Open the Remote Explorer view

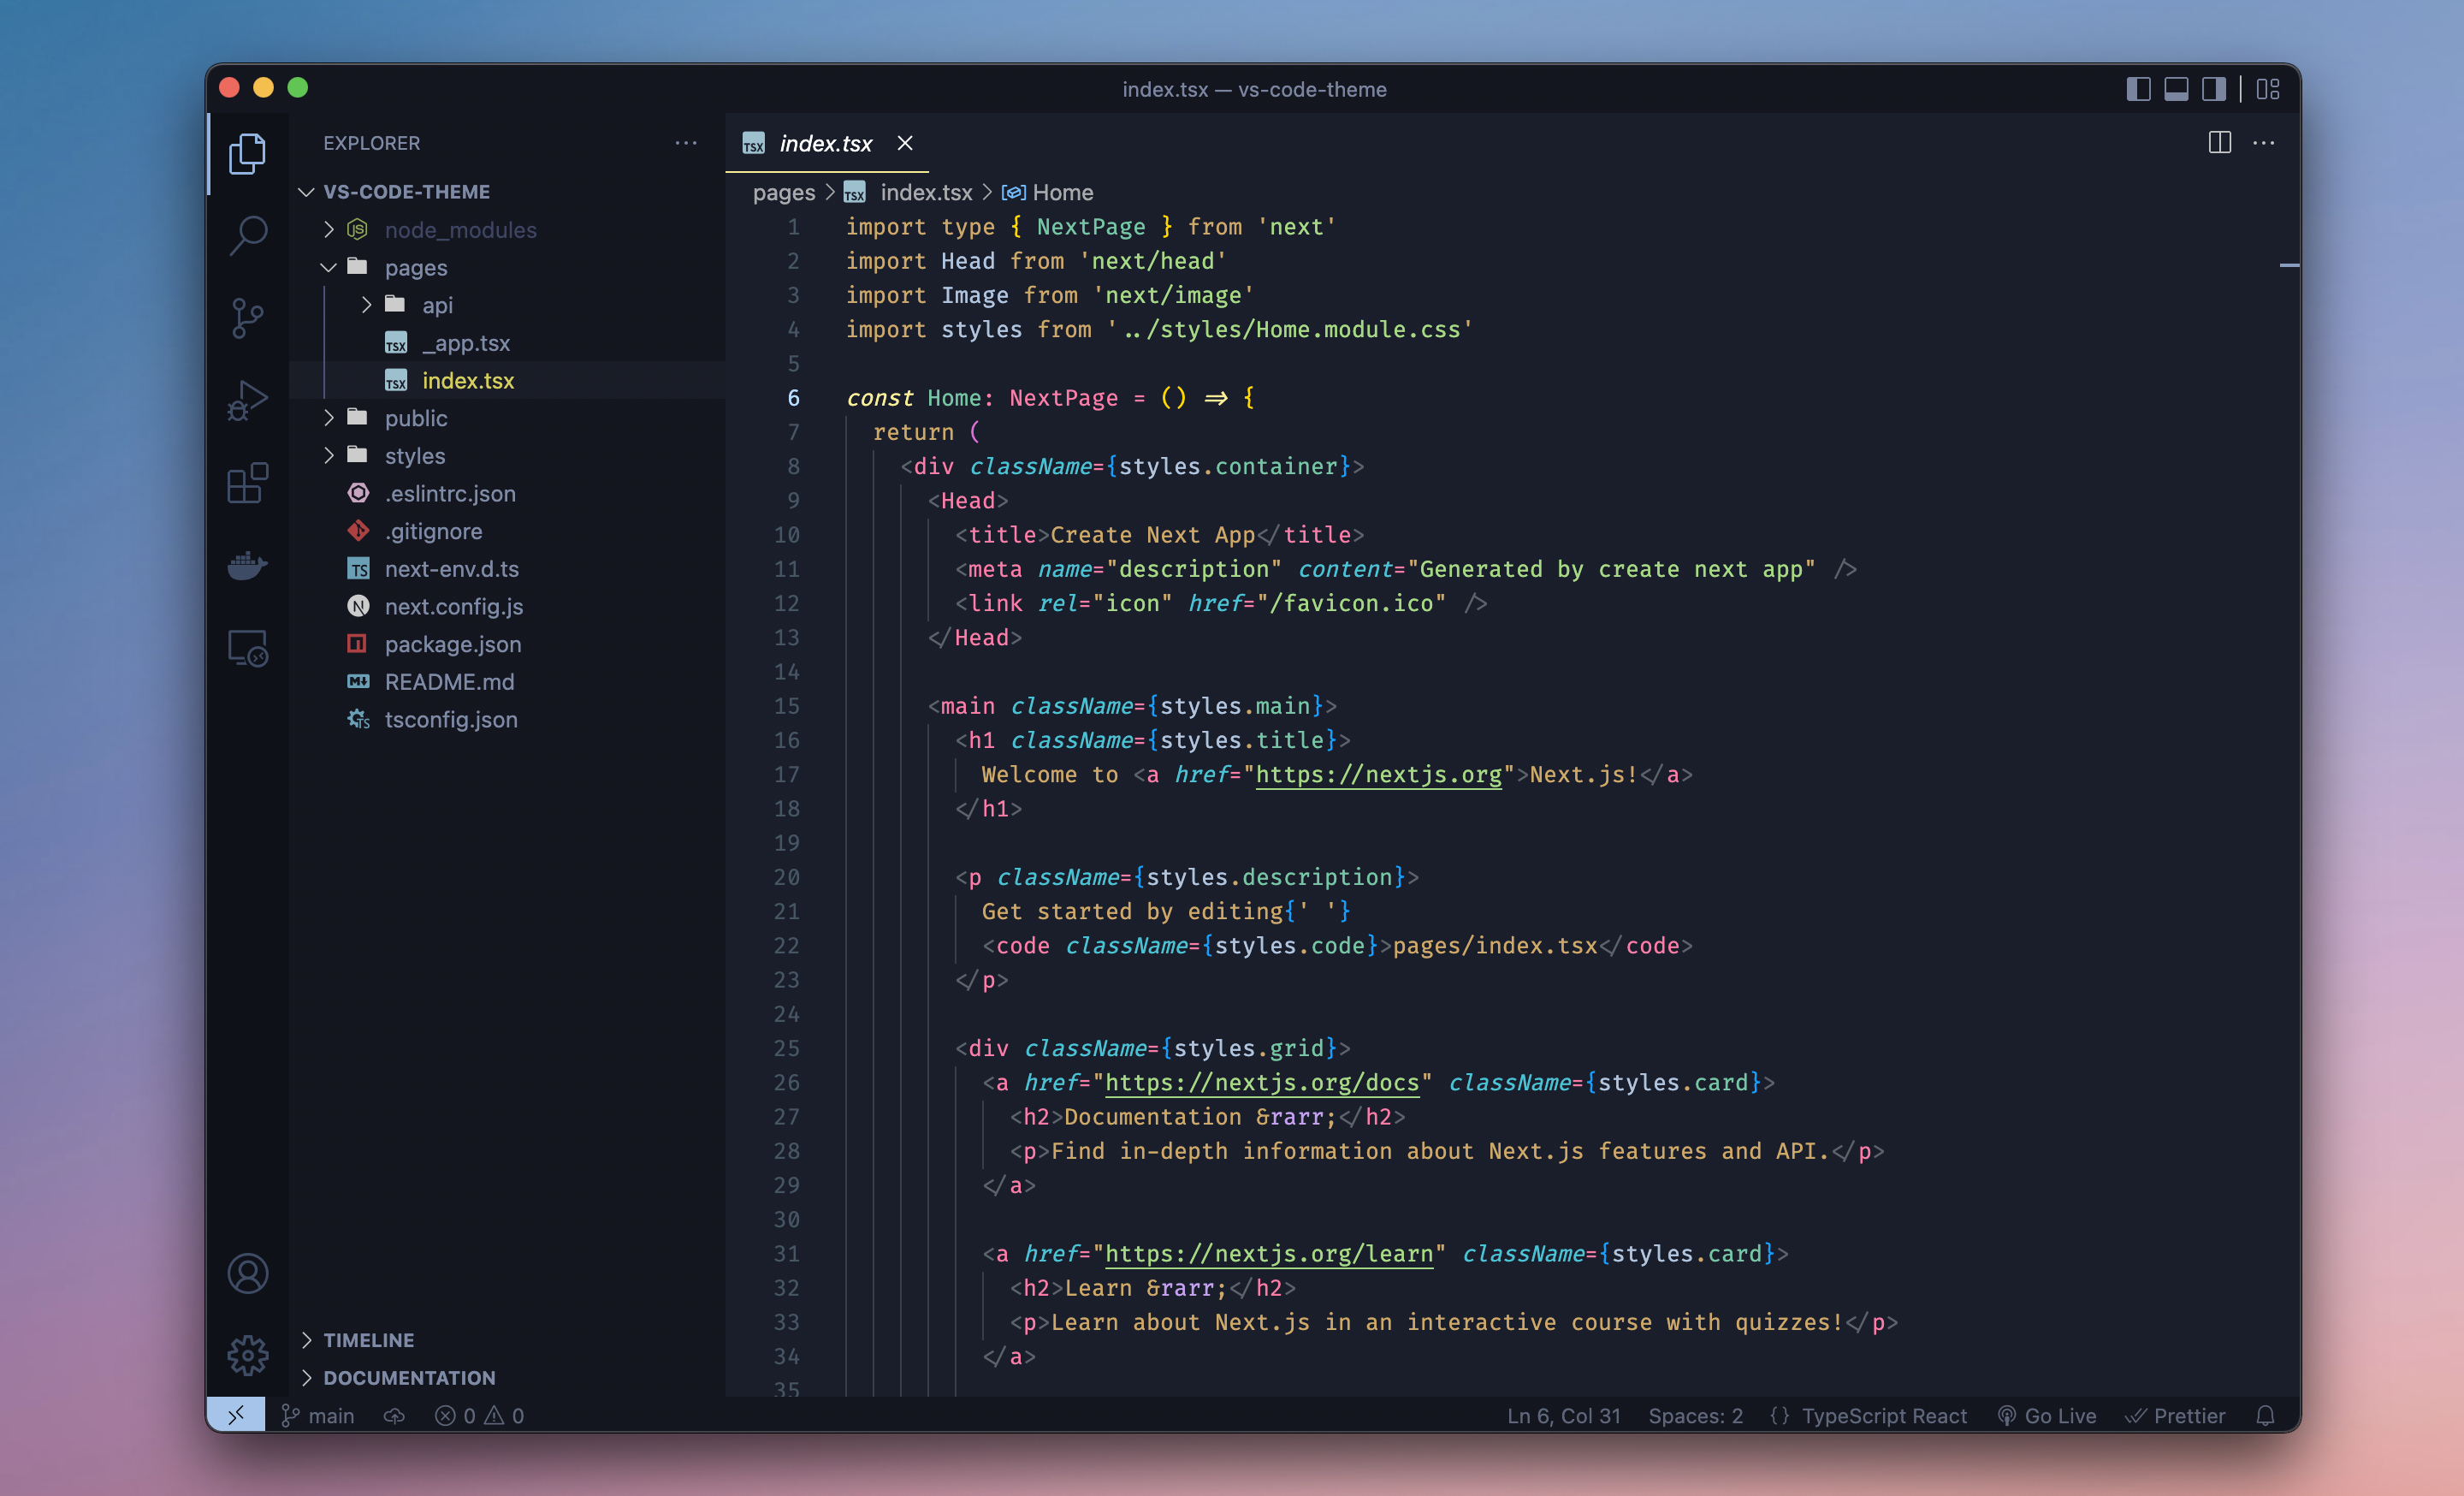click(247, 649)
